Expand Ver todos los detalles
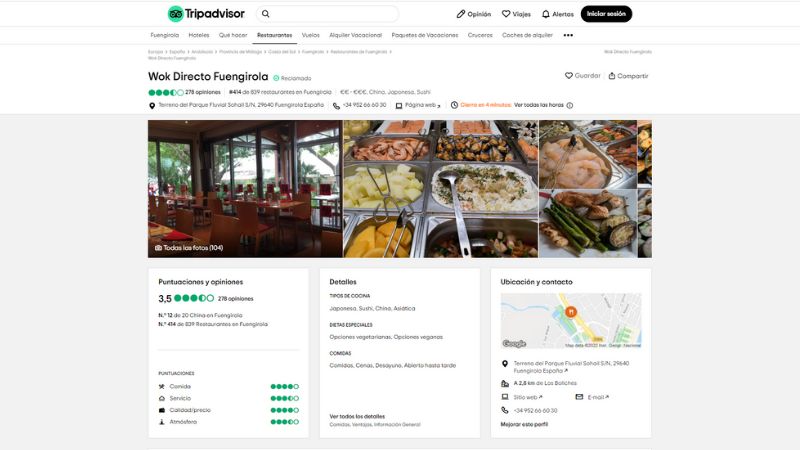This screenshot has width=800, height=450. (357, 416)
